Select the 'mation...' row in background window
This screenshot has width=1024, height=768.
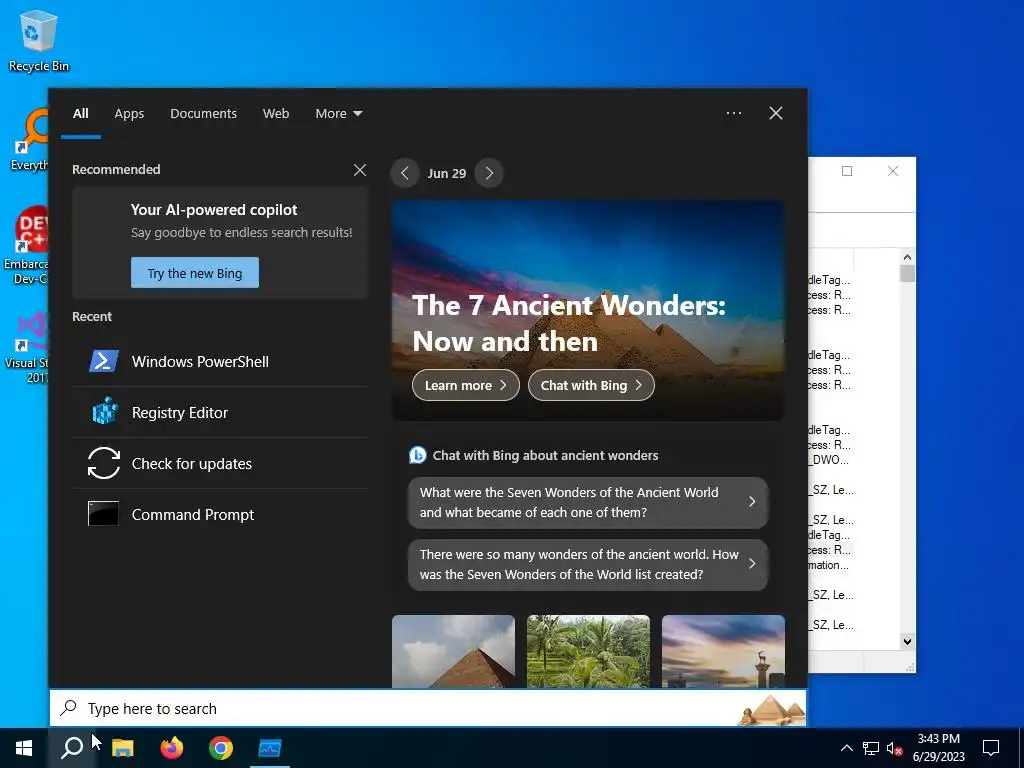(x=829, y=565)
